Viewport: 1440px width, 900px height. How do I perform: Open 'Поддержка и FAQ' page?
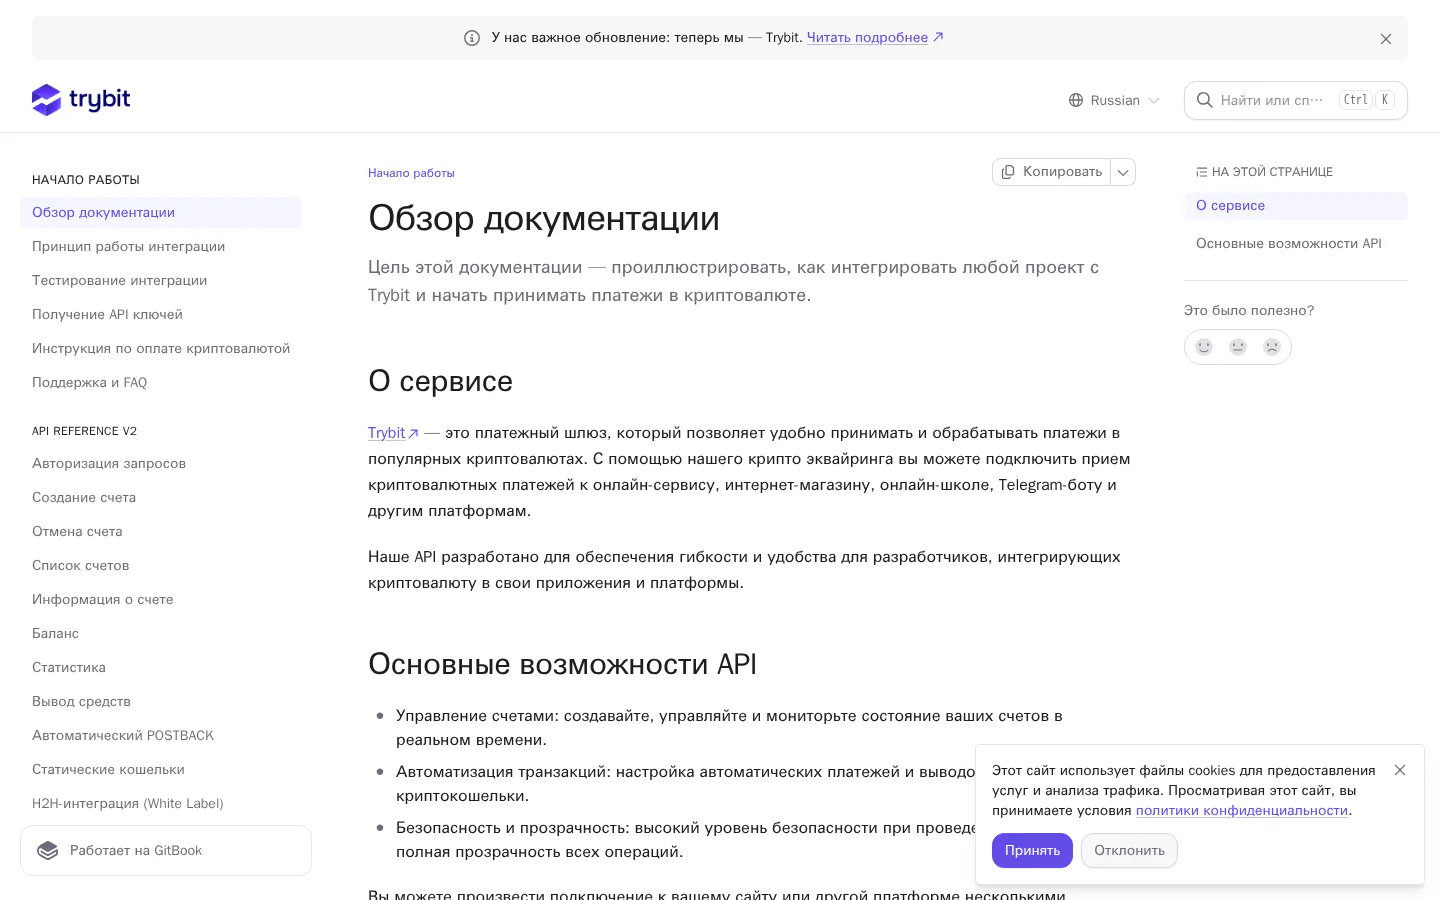(x=161, y=382)
